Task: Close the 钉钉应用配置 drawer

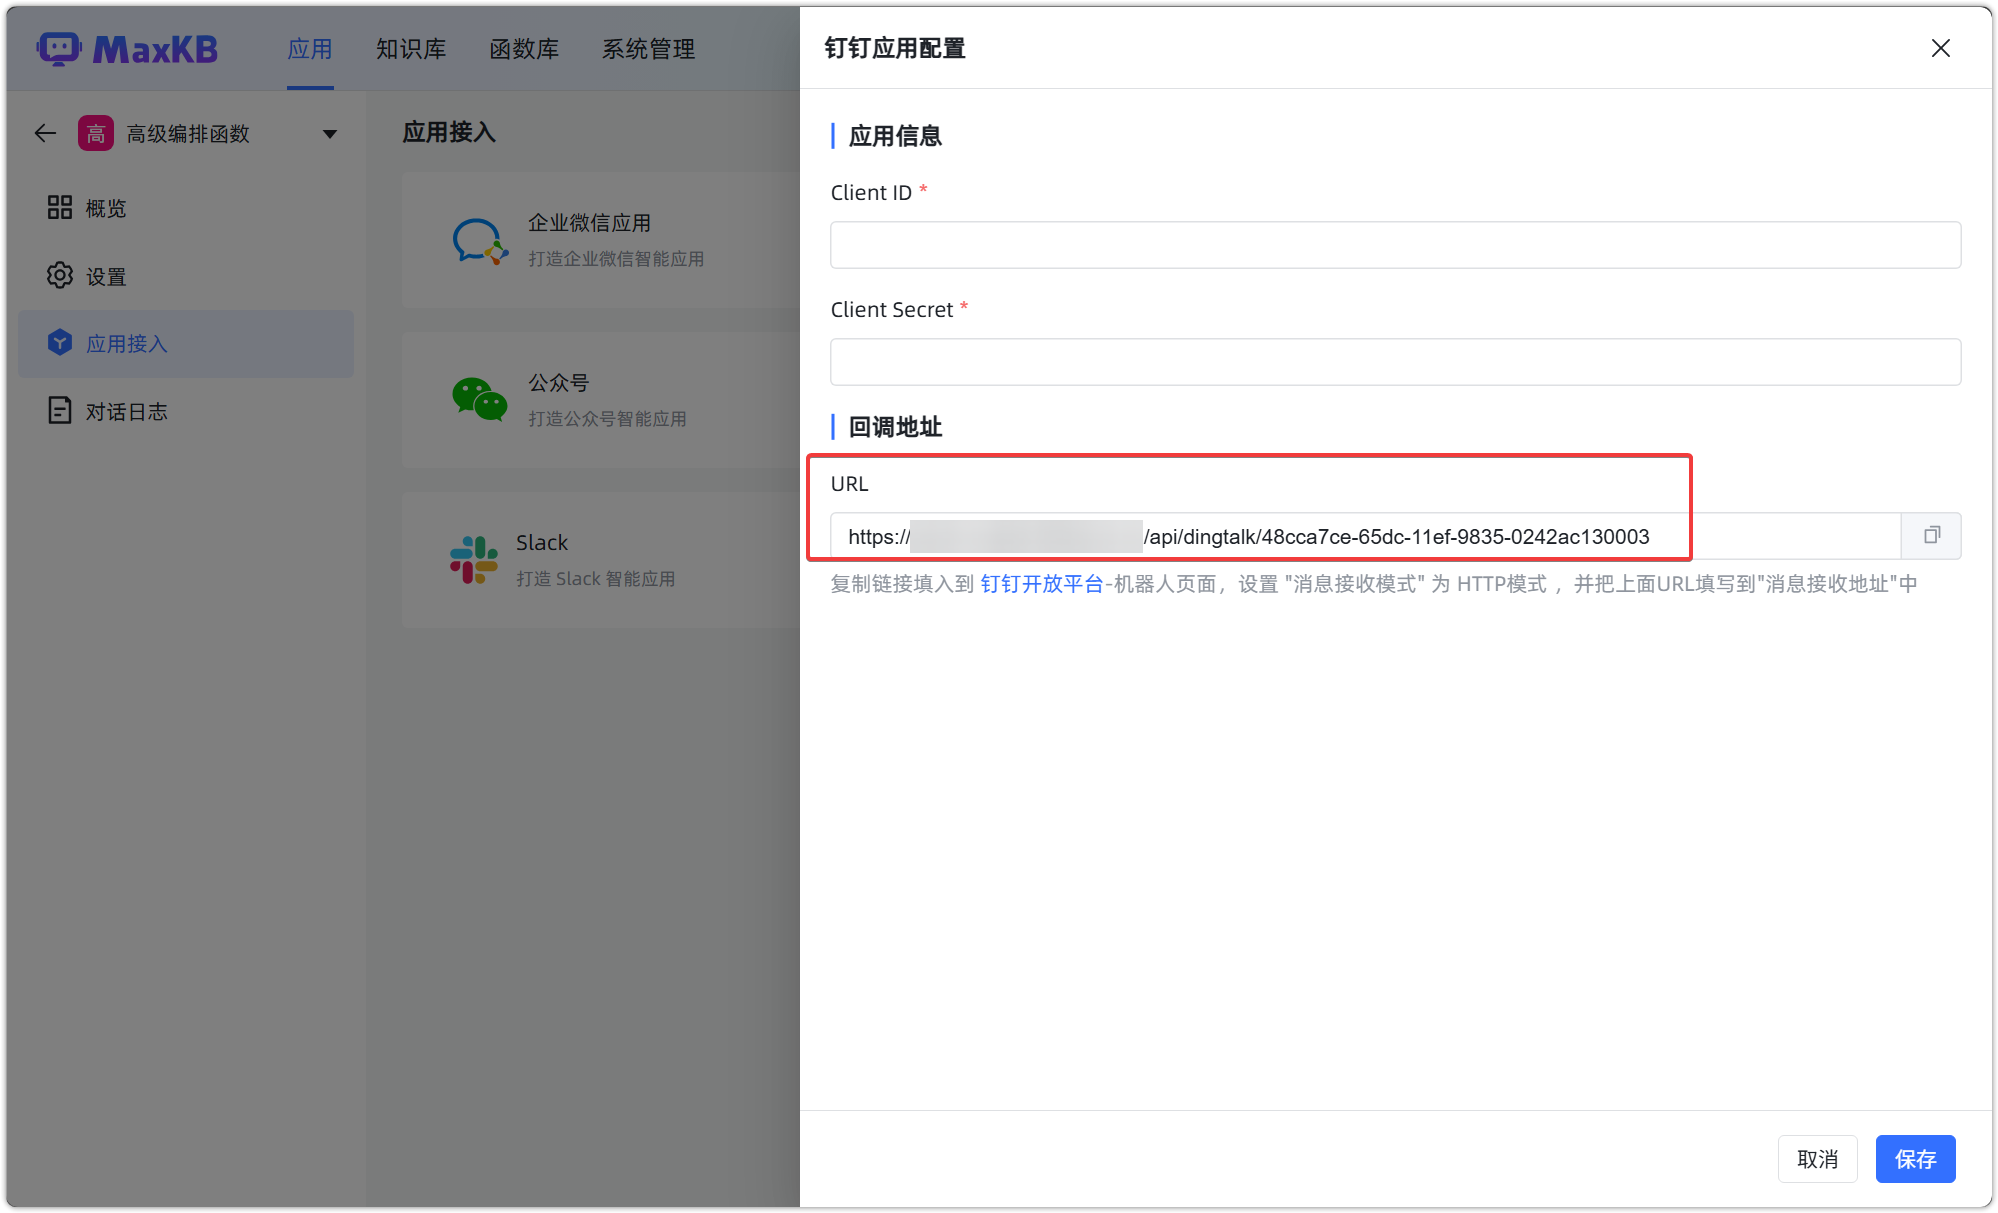Action: (x=1940, y=48)
